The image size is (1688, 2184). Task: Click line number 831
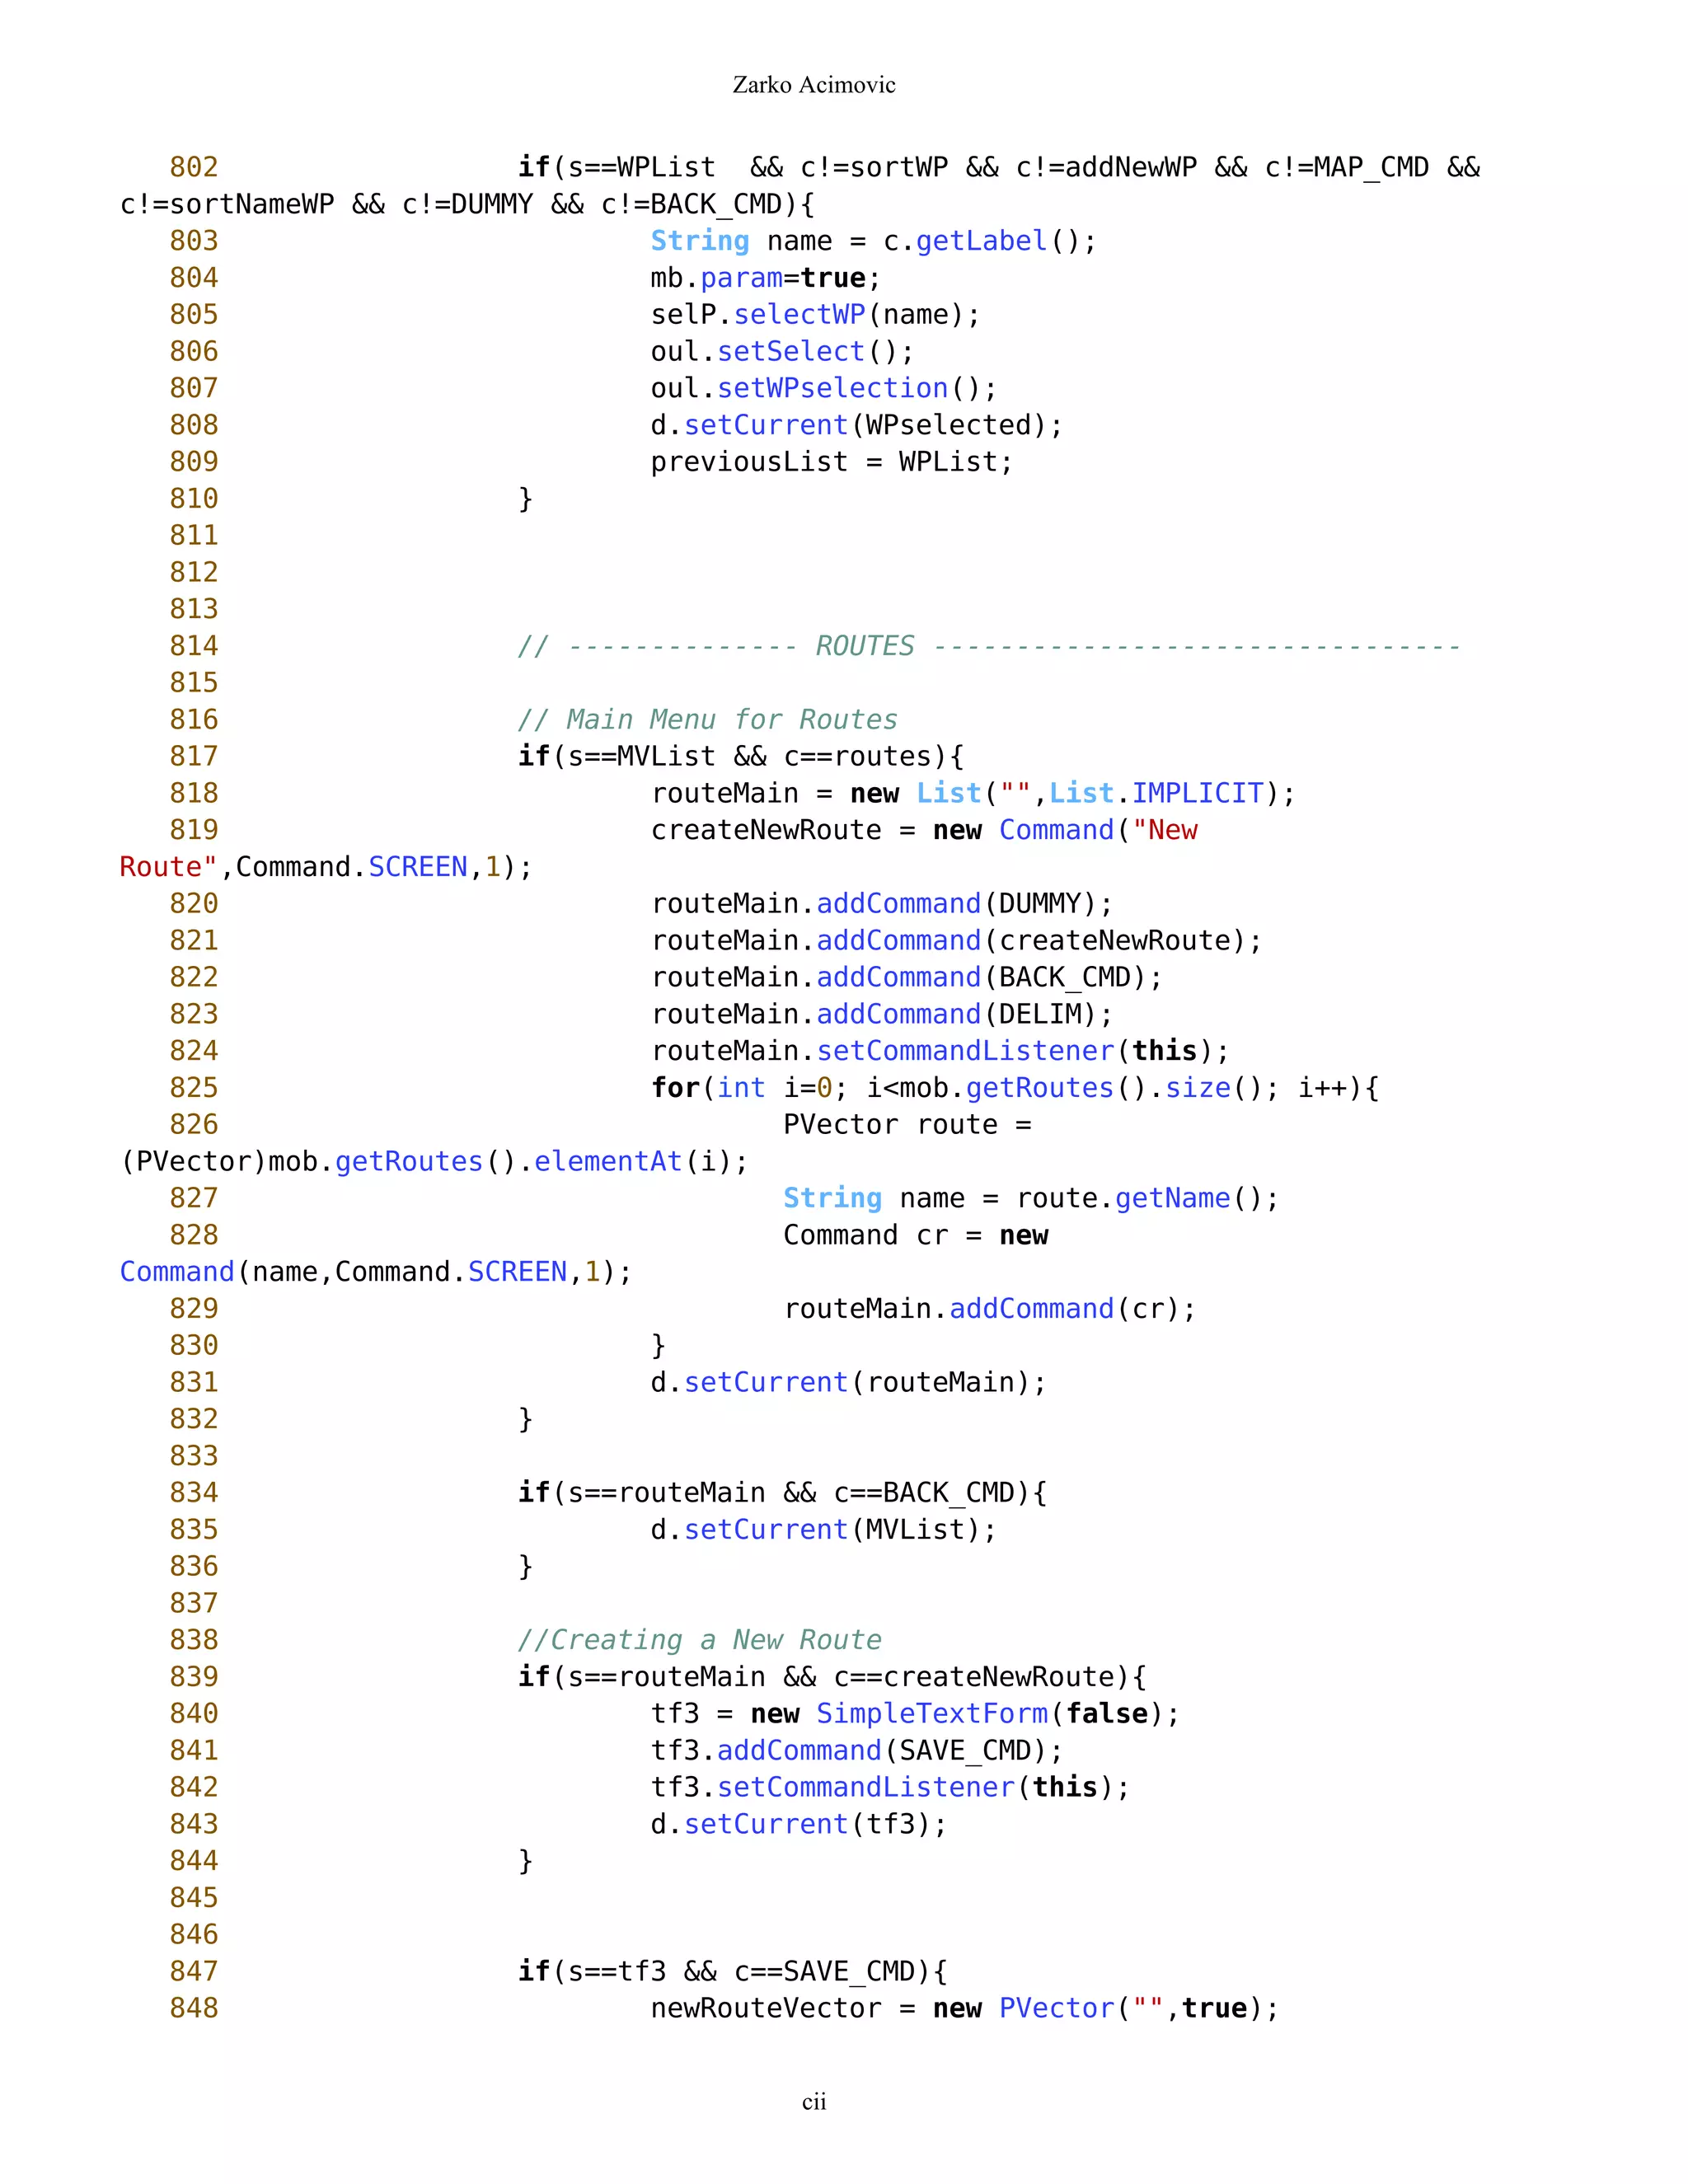(193, 1382)
